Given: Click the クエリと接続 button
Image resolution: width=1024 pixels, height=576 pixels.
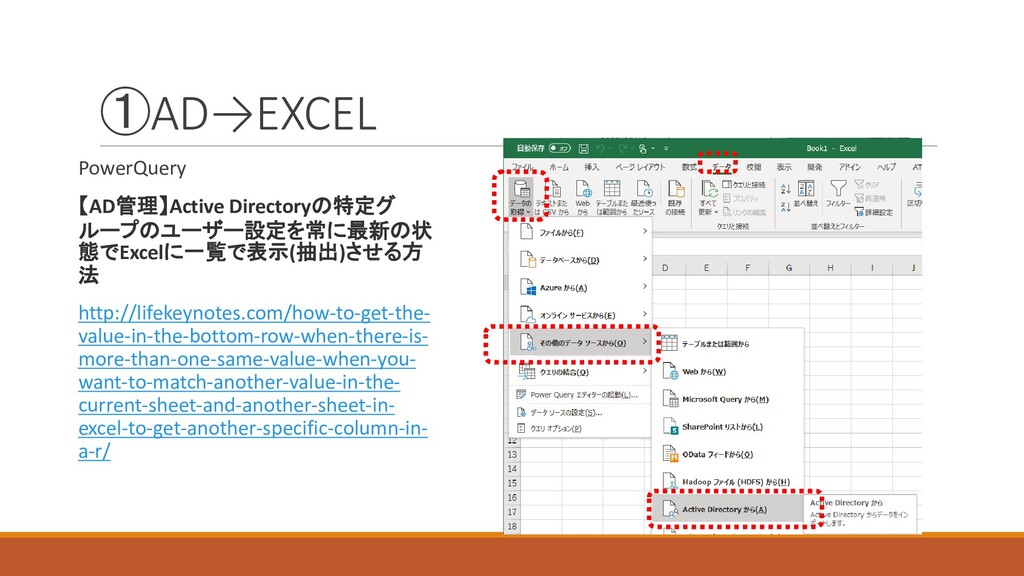Looking at the screenshot, I should (x=744, y=185).
